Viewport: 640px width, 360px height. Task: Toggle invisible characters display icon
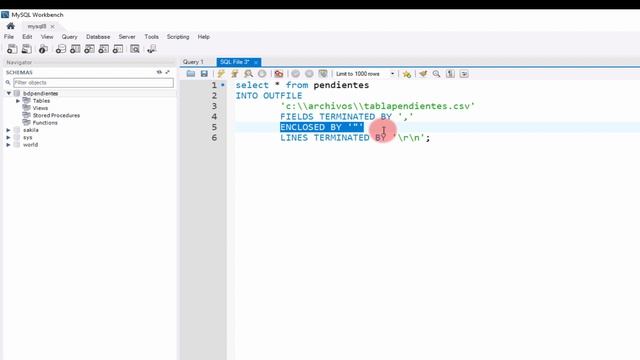(450, 74)
